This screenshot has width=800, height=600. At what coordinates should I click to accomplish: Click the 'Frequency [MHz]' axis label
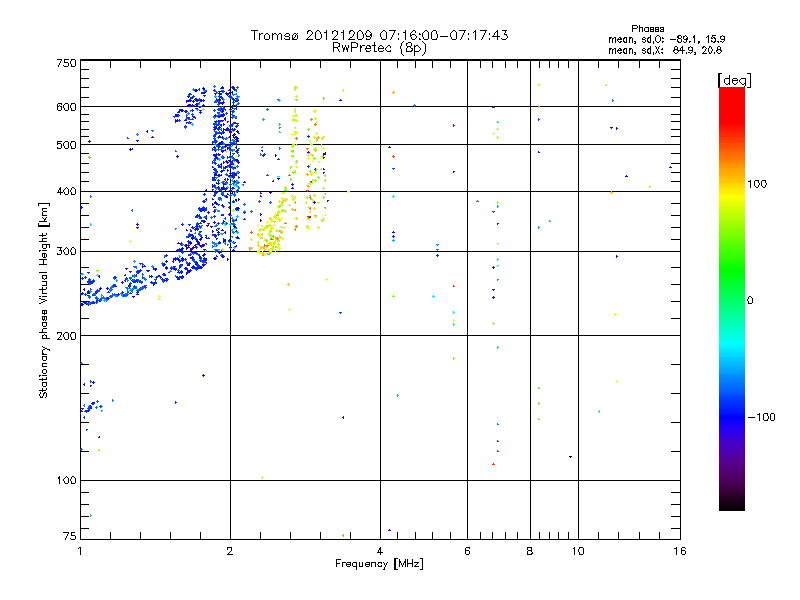click(379, 564)
